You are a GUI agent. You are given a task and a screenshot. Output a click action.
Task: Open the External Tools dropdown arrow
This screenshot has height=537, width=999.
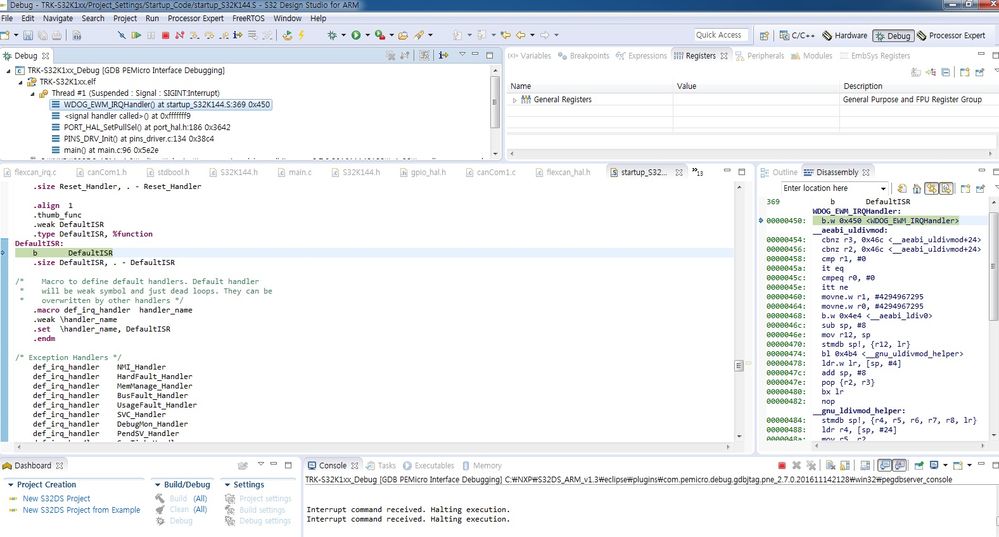[x=391, y=36]
